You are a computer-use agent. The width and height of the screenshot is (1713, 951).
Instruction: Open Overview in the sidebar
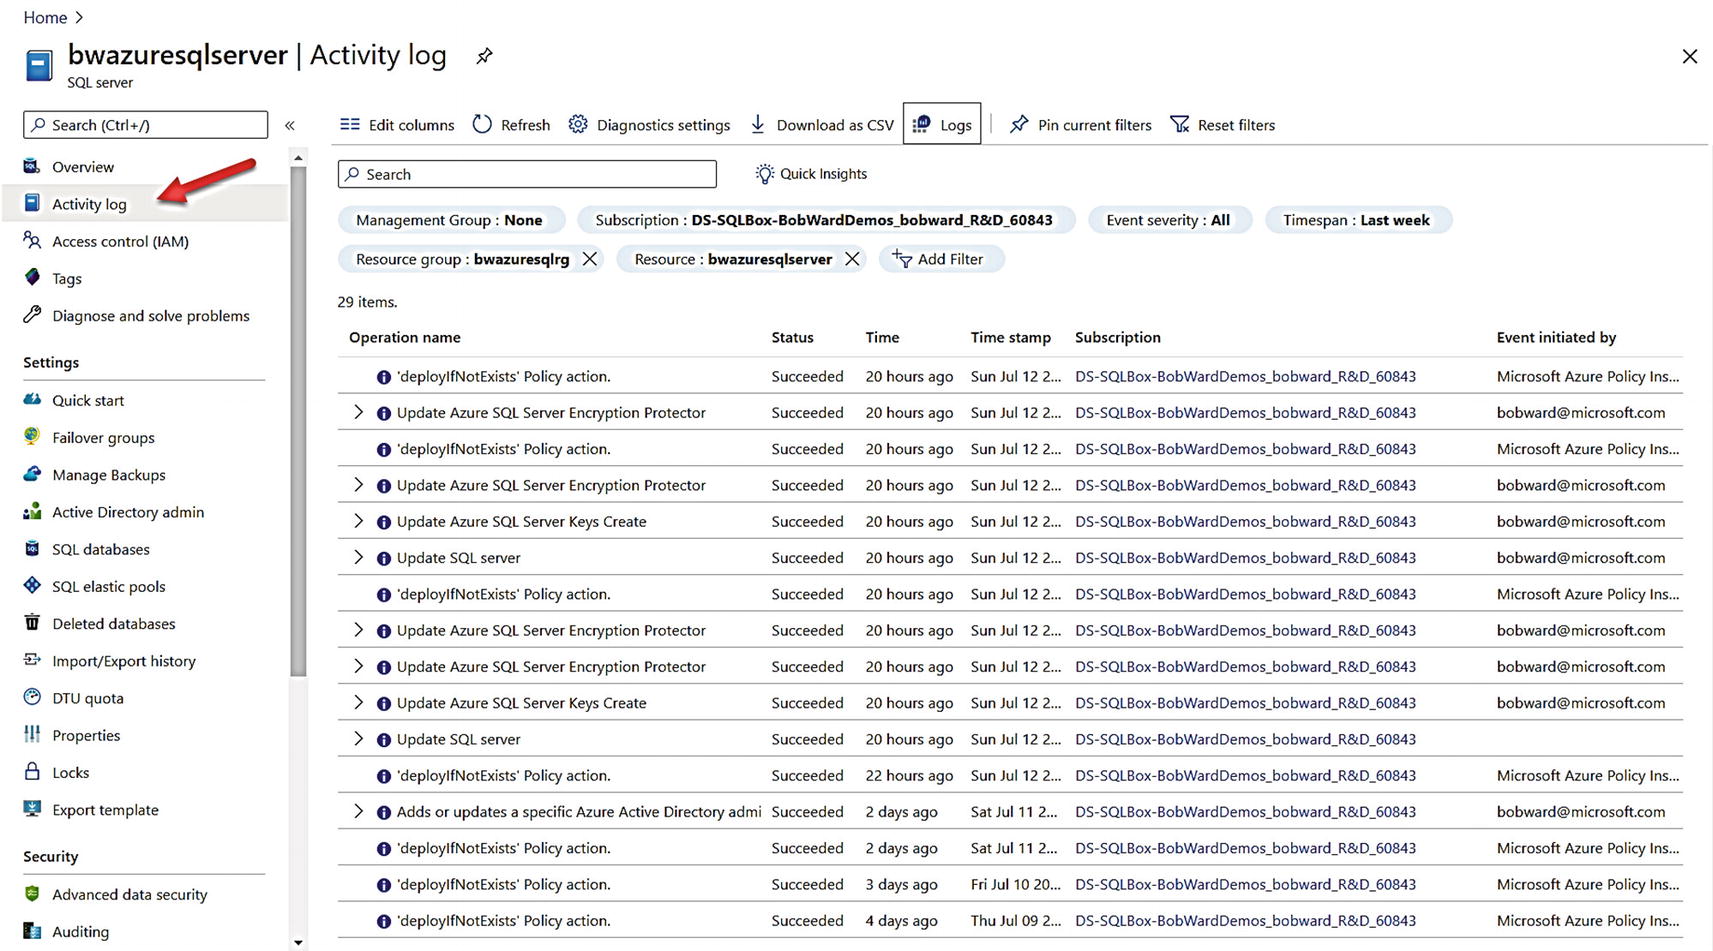[83, 167]
